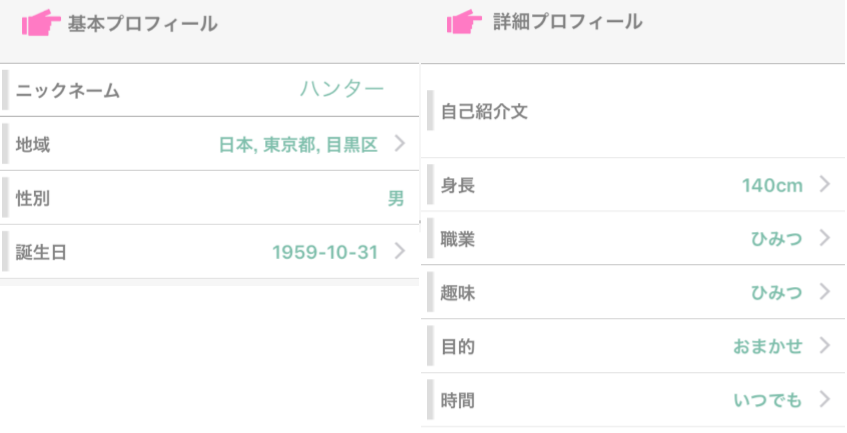Click the pink hand icon beside 詳細プロフィール
Screen dimensions: 847x433
click(464, 22)
